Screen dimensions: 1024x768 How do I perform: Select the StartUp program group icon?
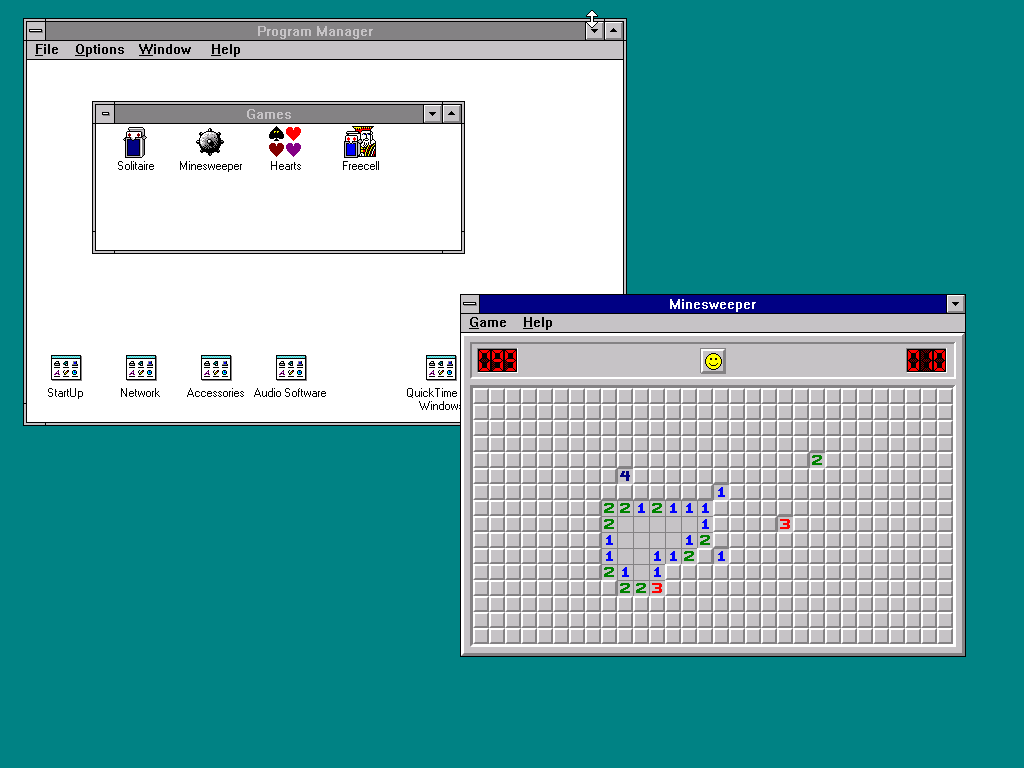click(65, 369)
